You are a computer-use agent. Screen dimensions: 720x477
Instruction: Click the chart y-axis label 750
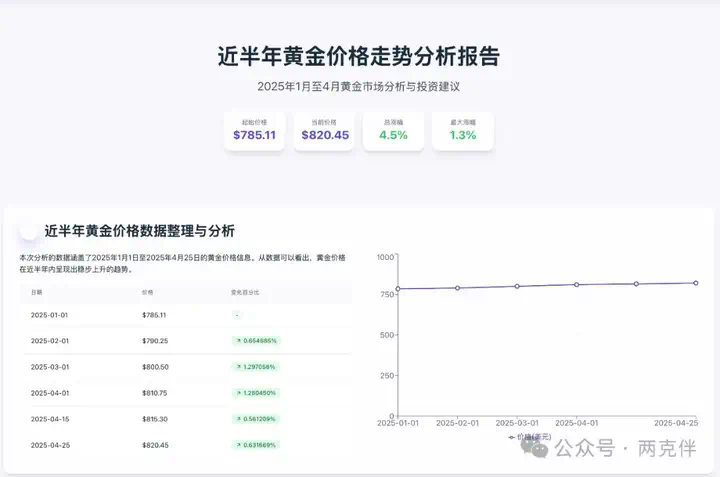387,294
